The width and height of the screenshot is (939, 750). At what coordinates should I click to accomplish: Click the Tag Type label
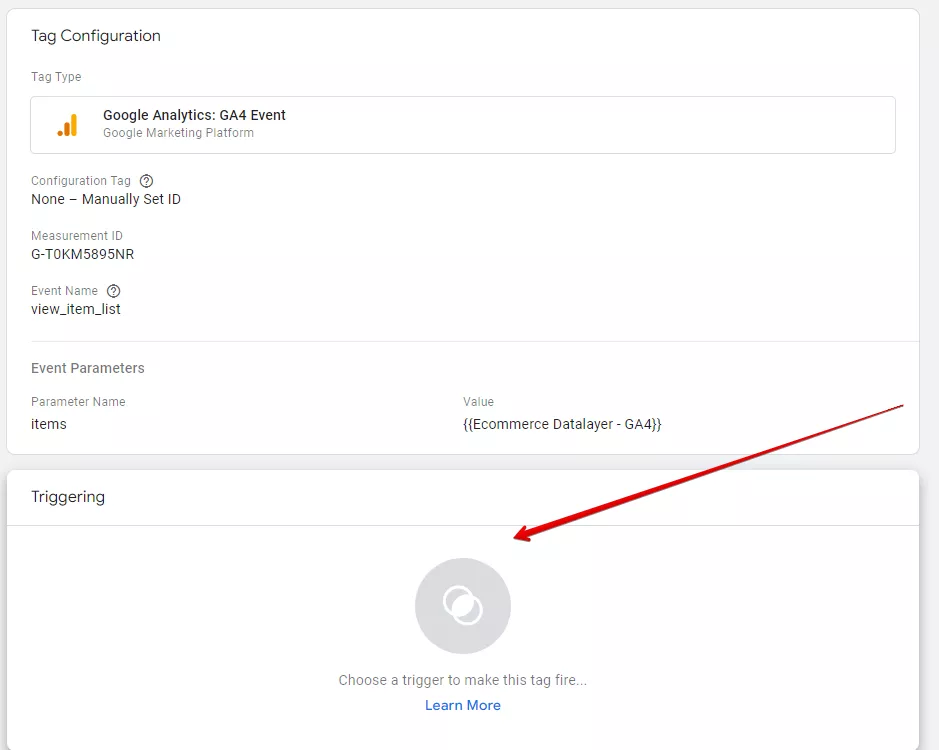pos(56,77)
